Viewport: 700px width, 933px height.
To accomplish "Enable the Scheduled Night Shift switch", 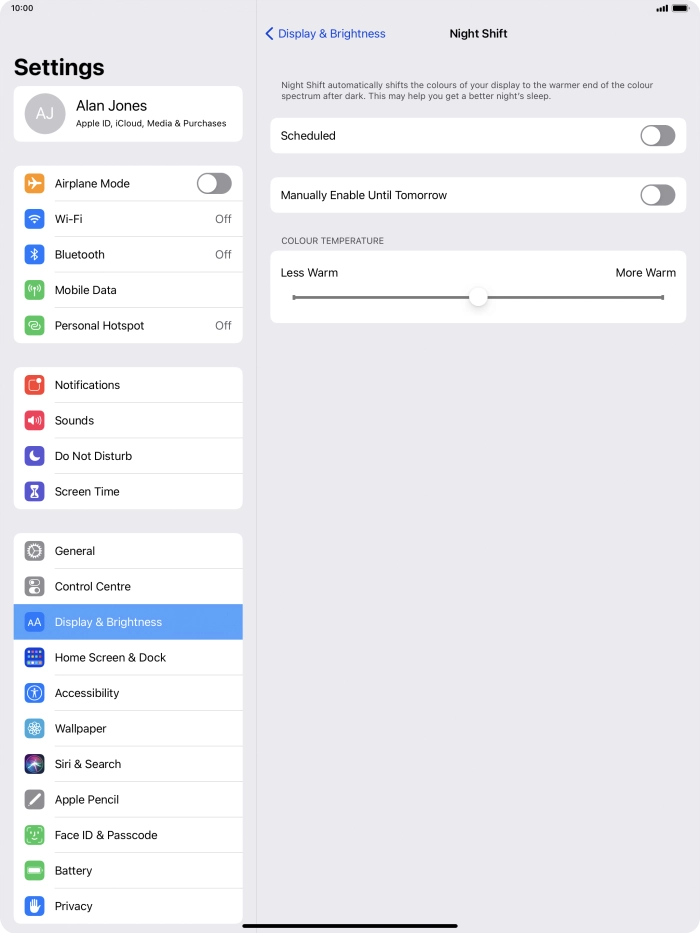I will pyautogui.click(x=658, y=136).
